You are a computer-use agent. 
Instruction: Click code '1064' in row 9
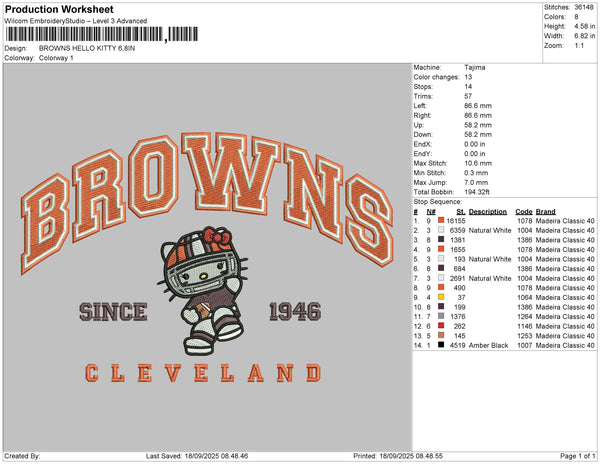click(525, 297)
